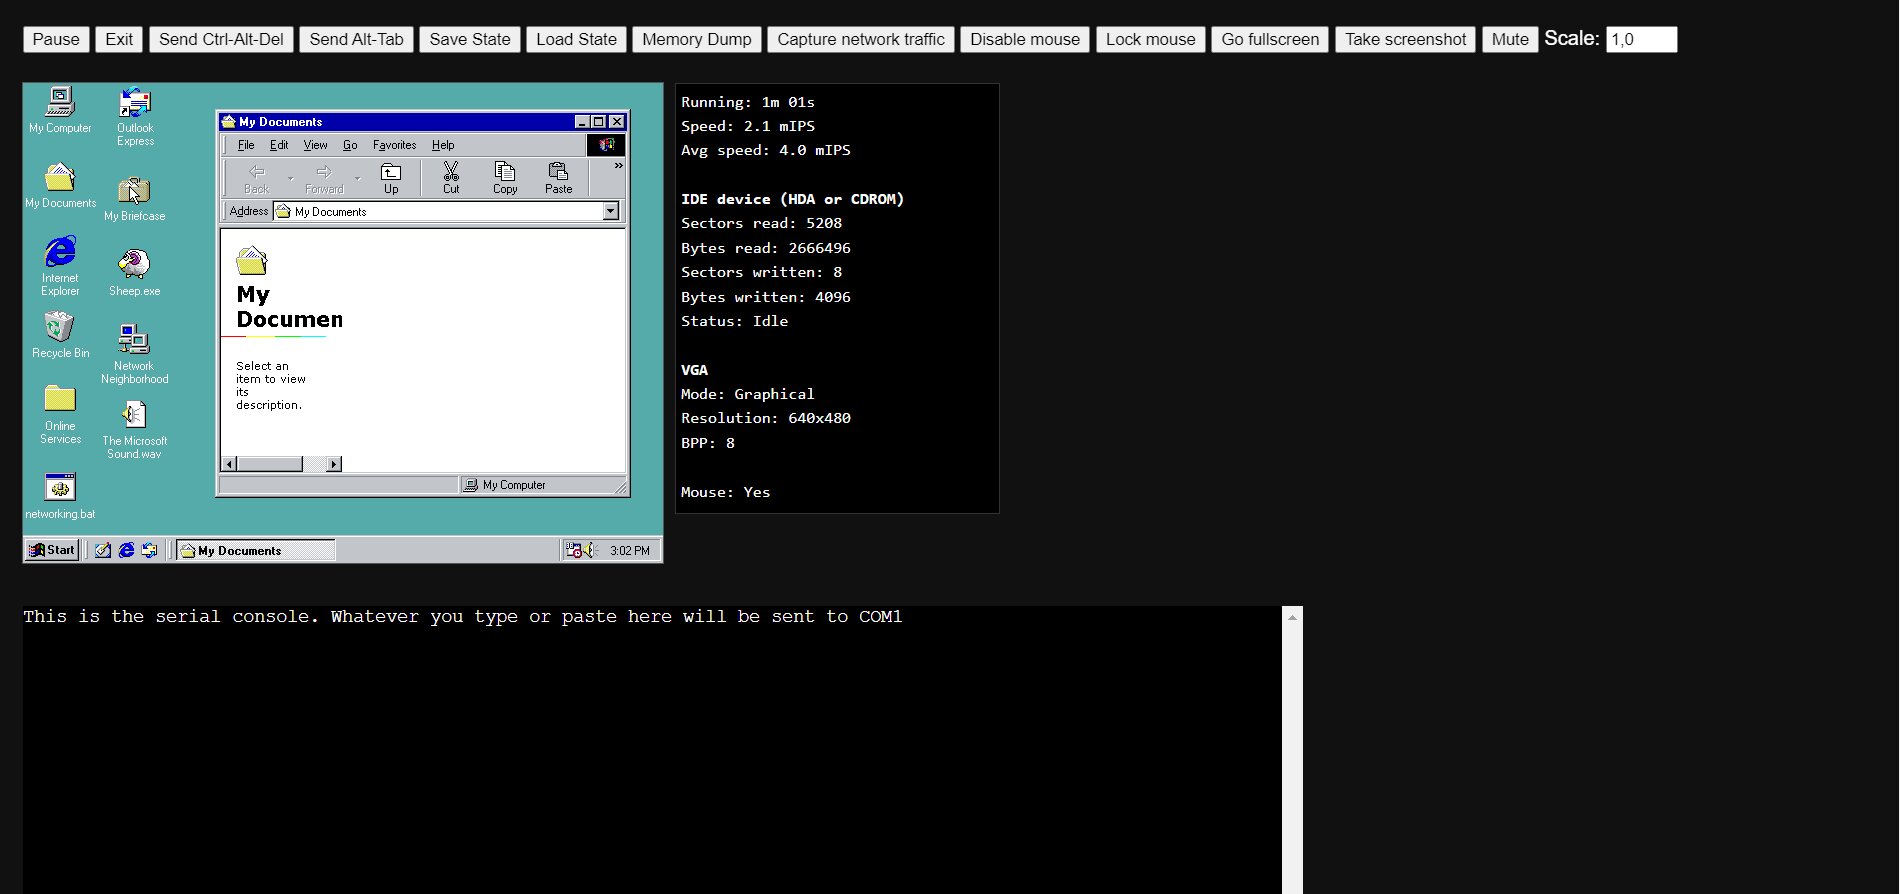Select the My Briefcase desktop icon
This screenshot has width=1900, height=894.
click(135, 199)
